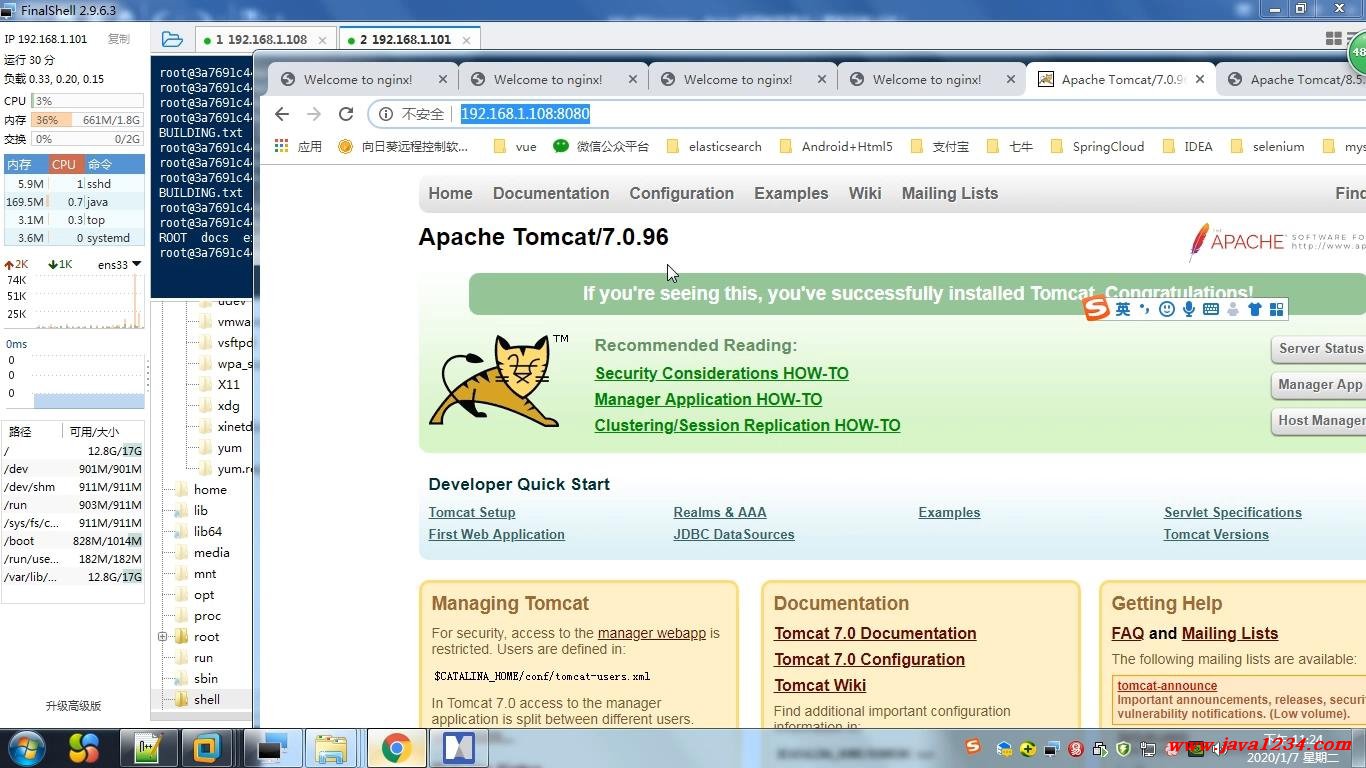Open the Apache Software Foundation logo
Viewport: 1366px width, 768px height.
click(1277, 242)
